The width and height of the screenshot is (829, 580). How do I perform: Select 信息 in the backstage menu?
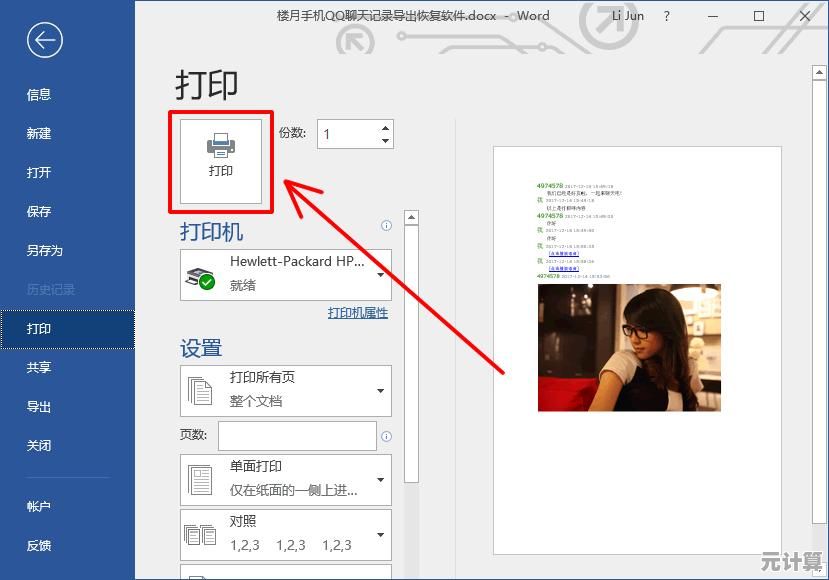point(39,95)
